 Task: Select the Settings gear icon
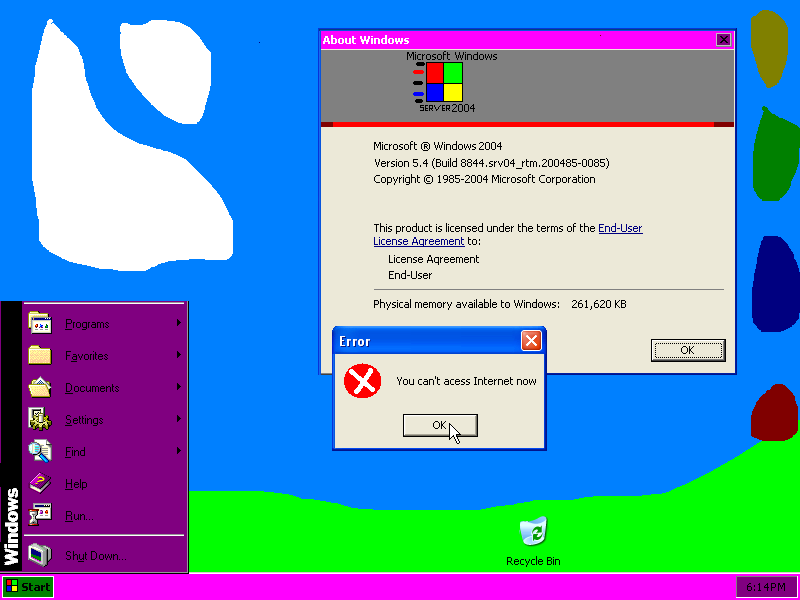40,419
